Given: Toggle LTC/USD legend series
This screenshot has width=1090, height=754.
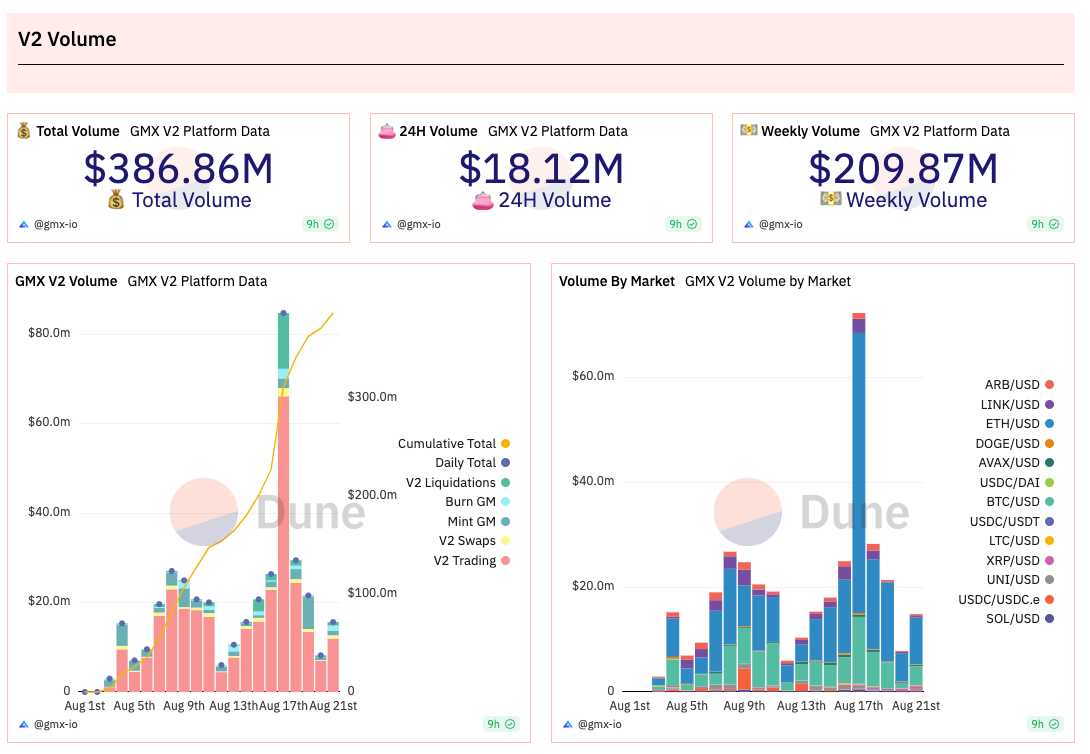Looking at the screenshot, I should click(x=1021, y=540).
